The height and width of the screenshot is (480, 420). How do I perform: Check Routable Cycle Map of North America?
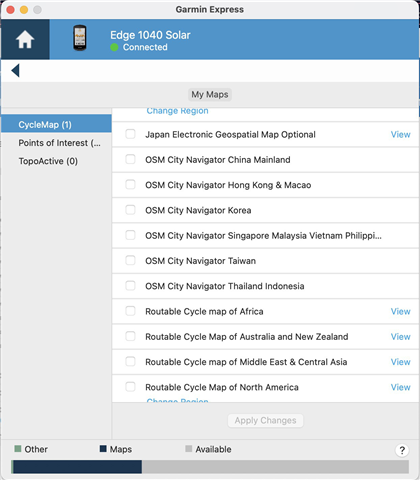pyautogui.click(x=130, y=387)
